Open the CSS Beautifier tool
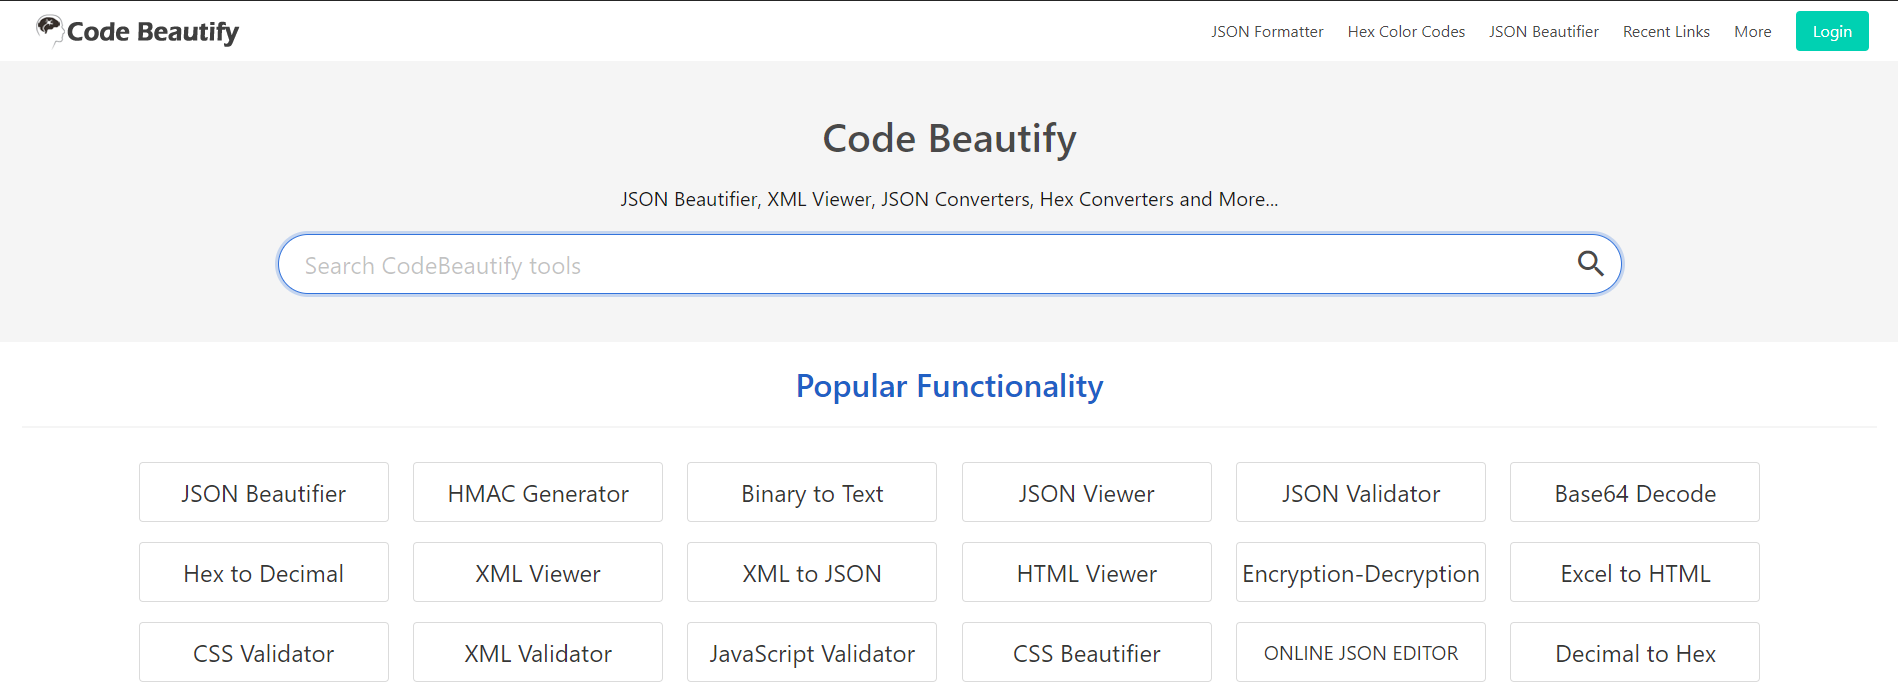 [x=1087, y=652]
